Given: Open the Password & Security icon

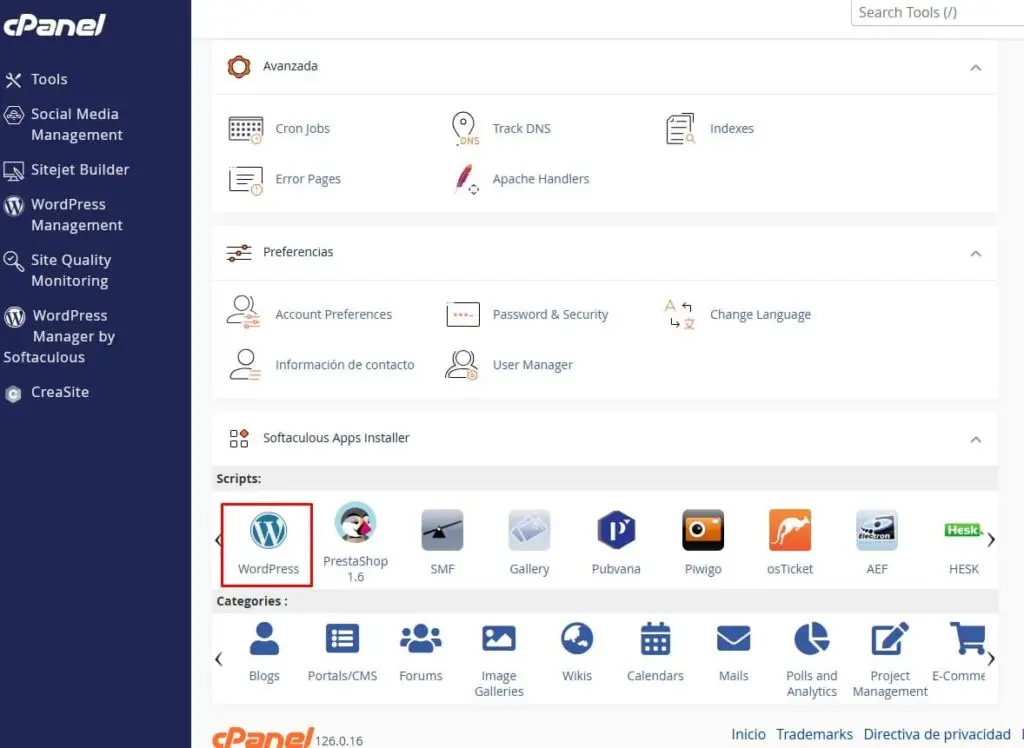Looking at the screenshot, I should 463,314.
